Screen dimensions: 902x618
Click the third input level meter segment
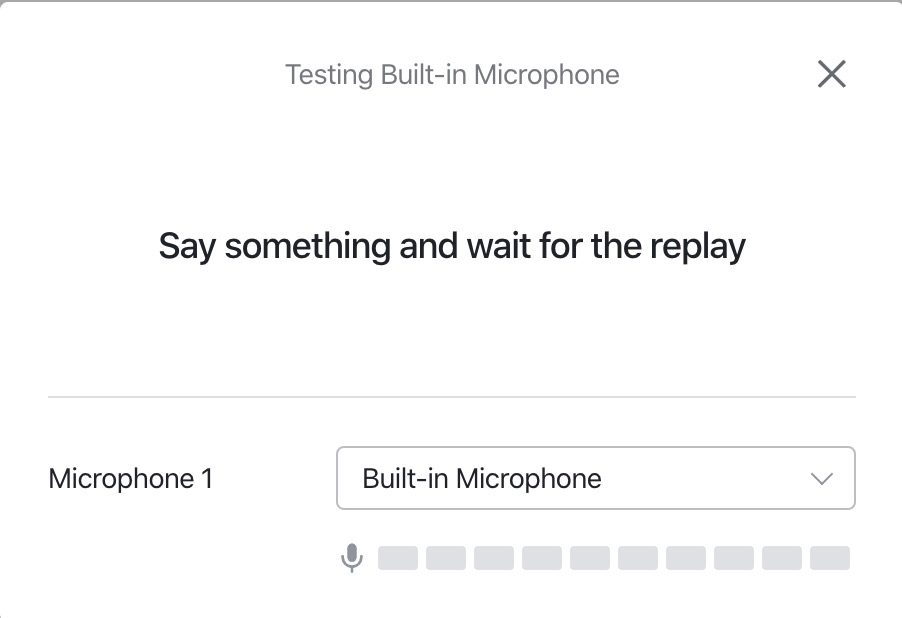(494, 558)
